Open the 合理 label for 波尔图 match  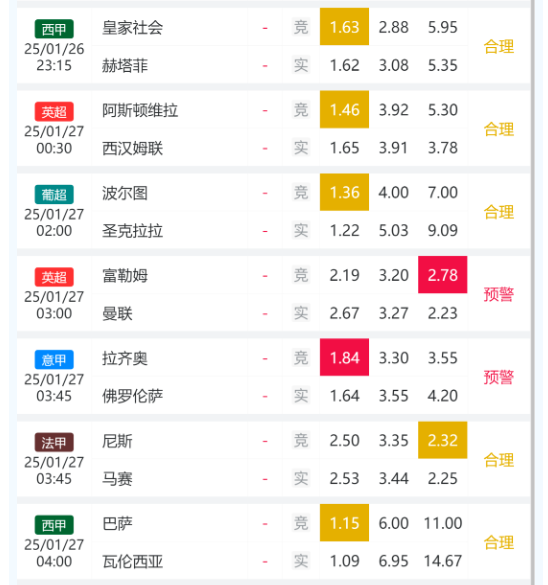coord(499,212)
